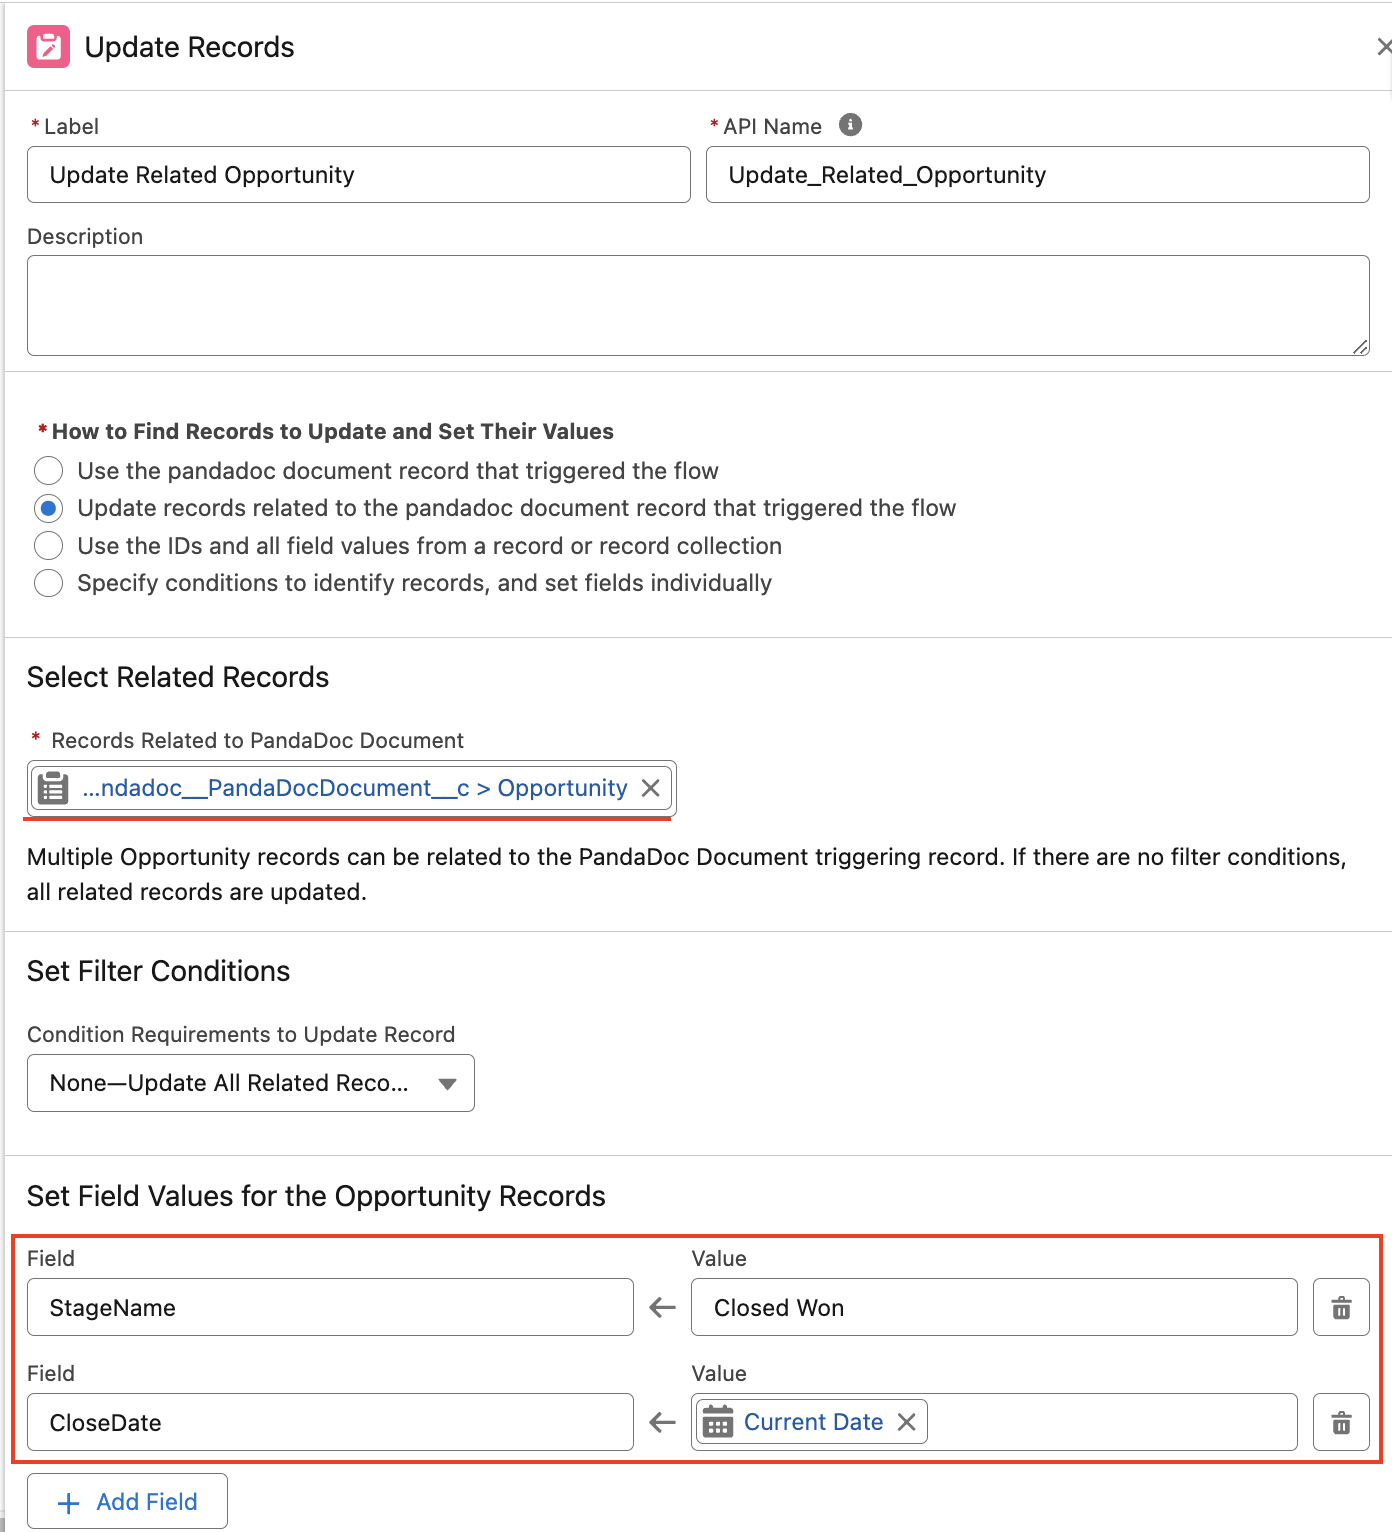Click the StageName field input
The width and height of the screenshot is (1392, 1532).
tap(330, 1307)
